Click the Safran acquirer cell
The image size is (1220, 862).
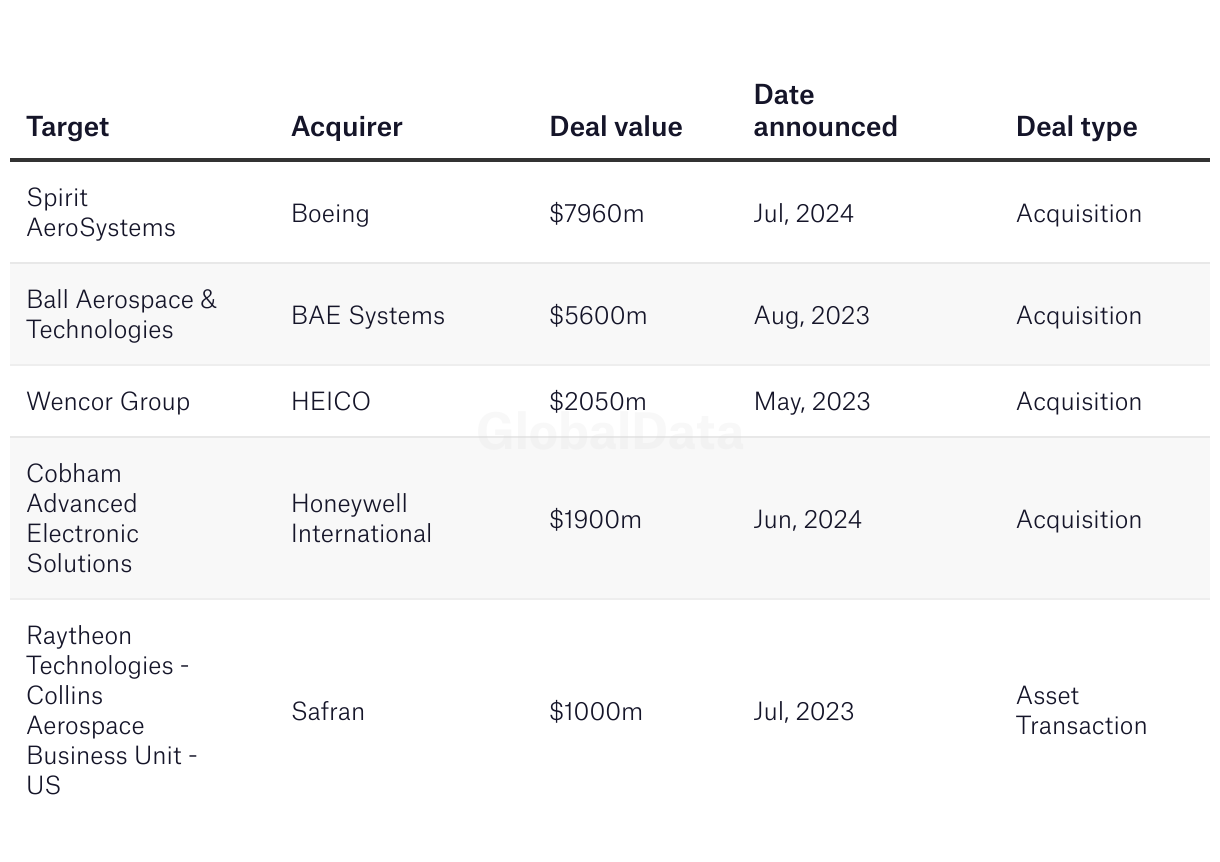327,712
